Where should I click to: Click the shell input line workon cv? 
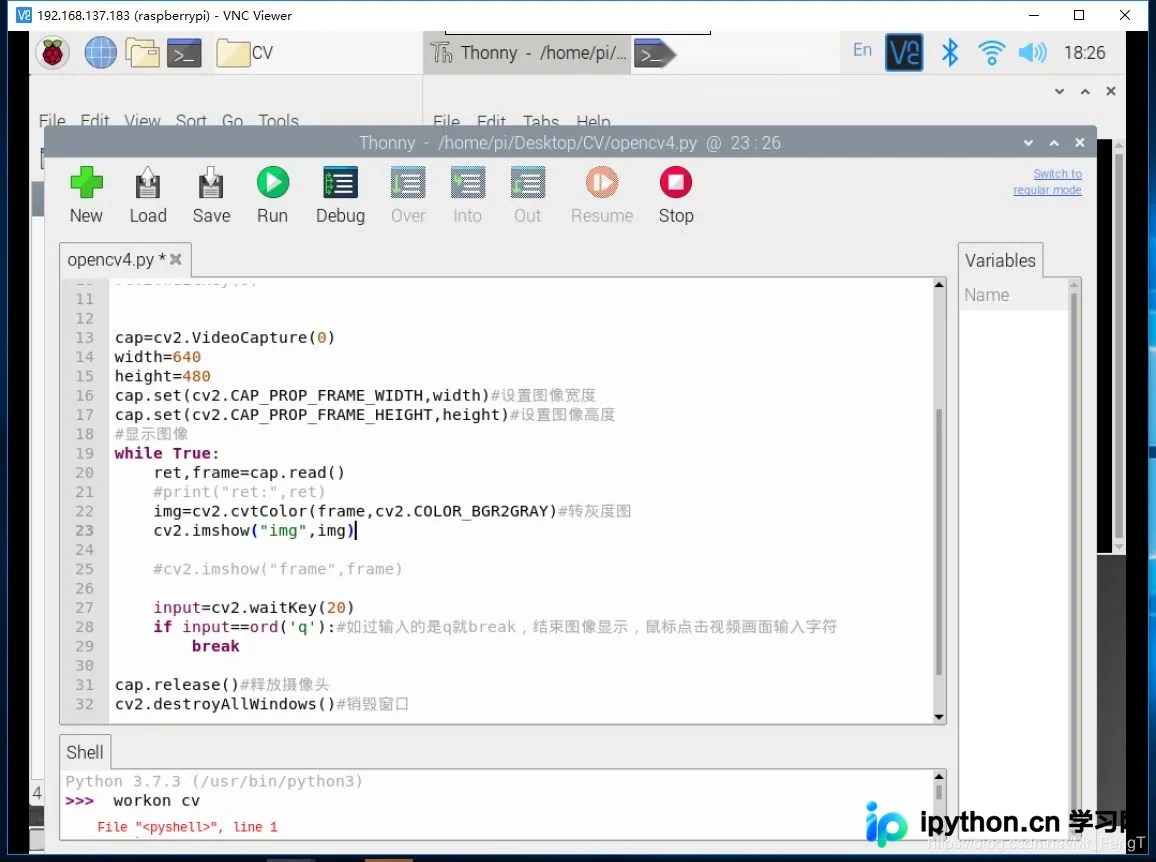[x=156, y=801]
